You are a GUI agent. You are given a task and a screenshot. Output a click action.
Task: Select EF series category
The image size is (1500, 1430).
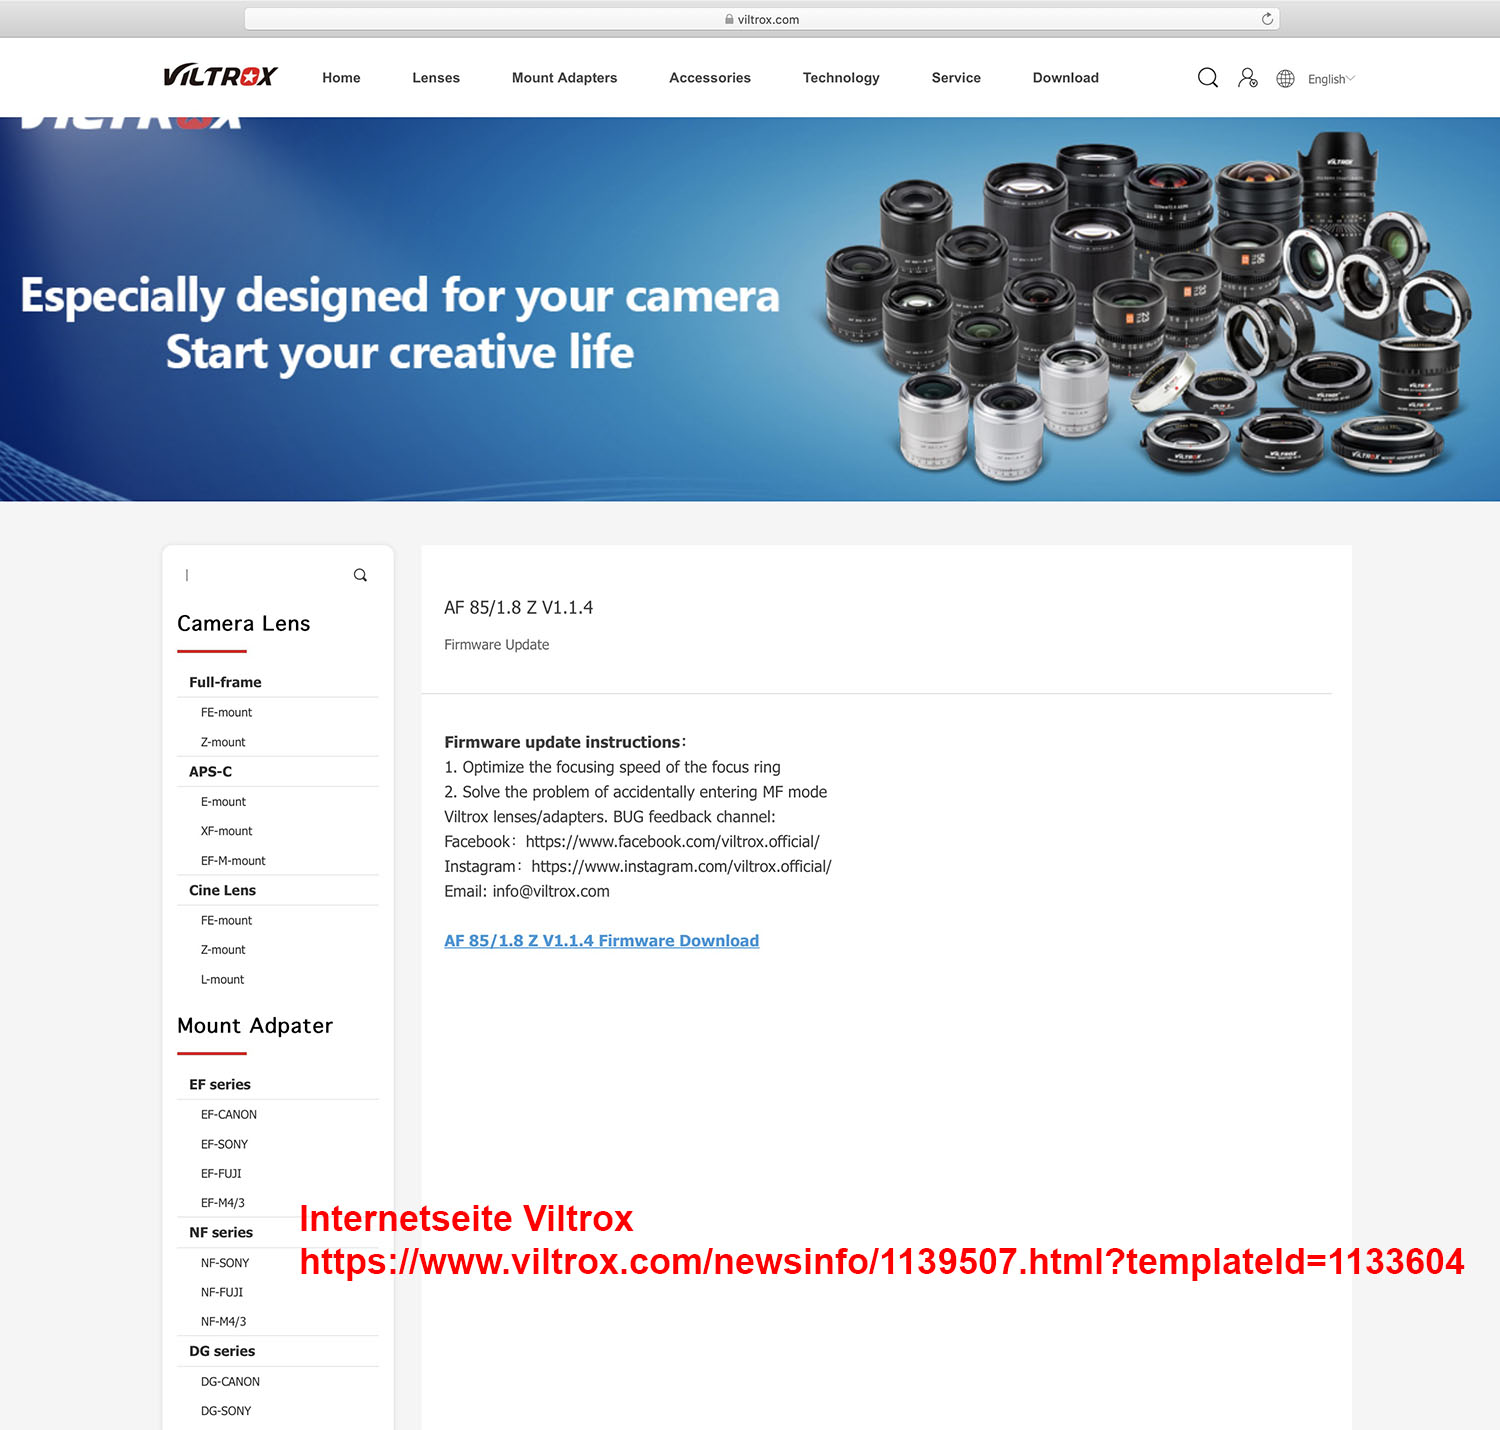pyautogui.click(x=220, y=1084)
